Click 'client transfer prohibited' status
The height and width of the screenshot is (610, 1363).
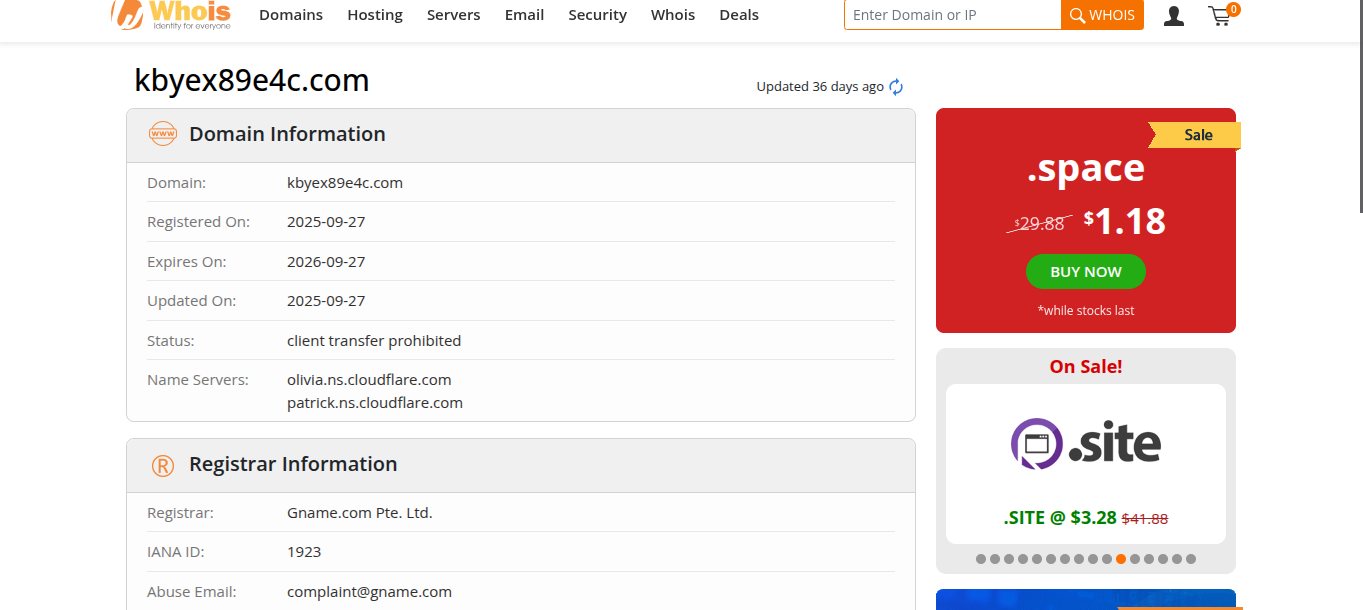(374, 341)
